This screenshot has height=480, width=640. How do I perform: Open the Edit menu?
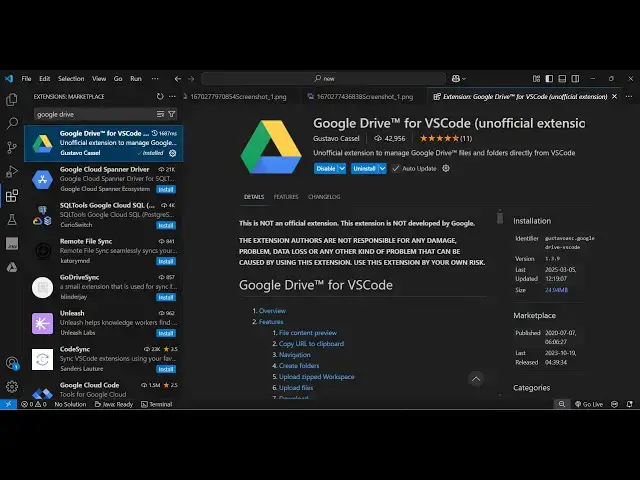pos(44,78)
